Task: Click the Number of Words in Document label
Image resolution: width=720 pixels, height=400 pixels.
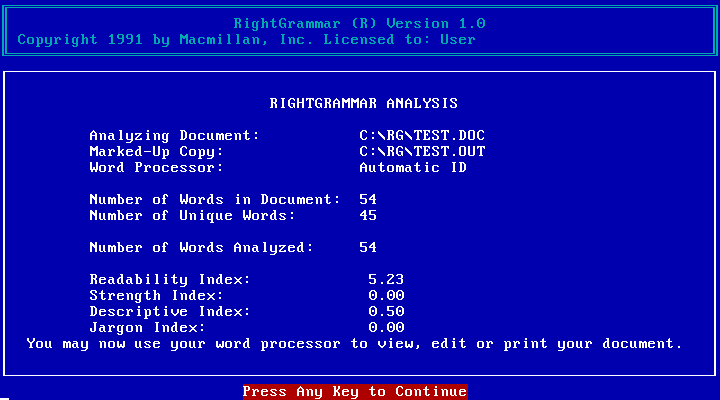Action: [215, 200]
